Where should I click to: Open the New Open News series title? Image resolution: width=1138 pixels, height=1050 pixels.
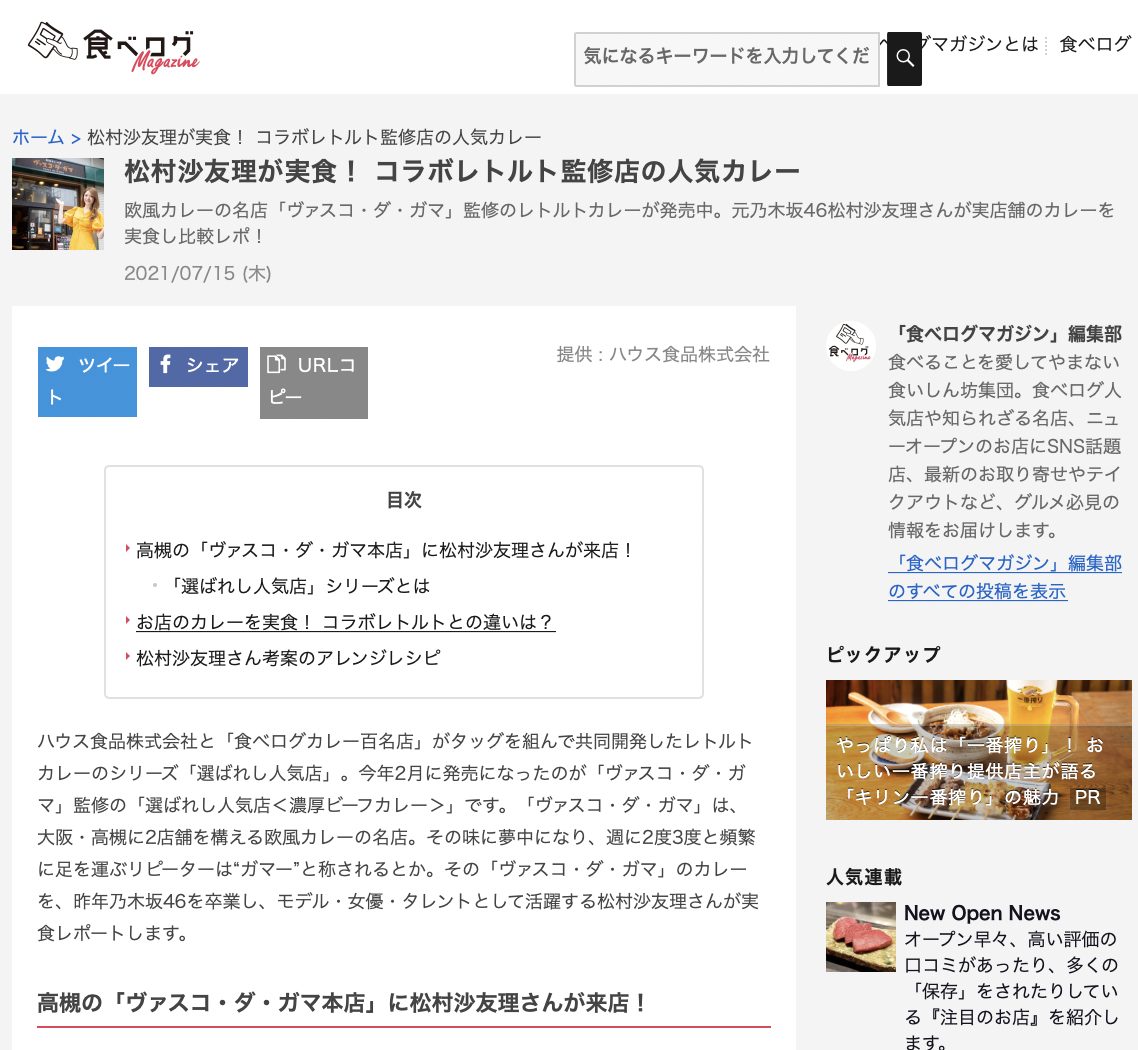[x=981, y=913]
